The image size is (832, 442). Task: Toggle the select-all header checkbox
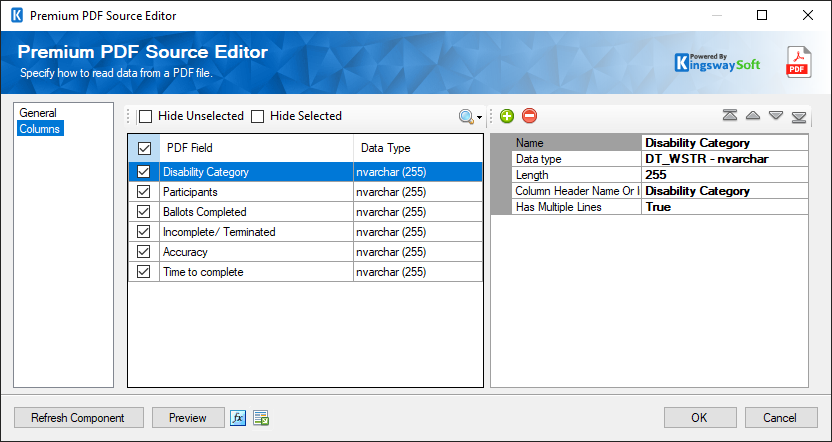pyautogui.click(x=144, y=148)
